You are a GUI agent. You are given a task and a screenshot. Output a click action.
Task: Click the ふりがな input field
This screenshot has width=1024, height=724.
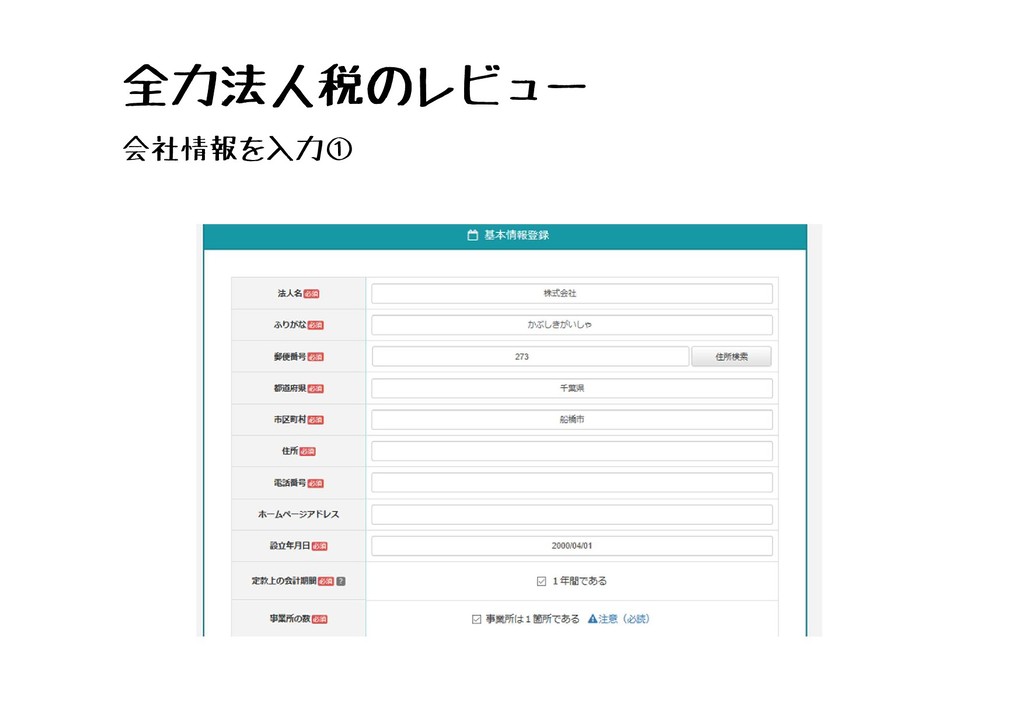click(x=571, y=324)
